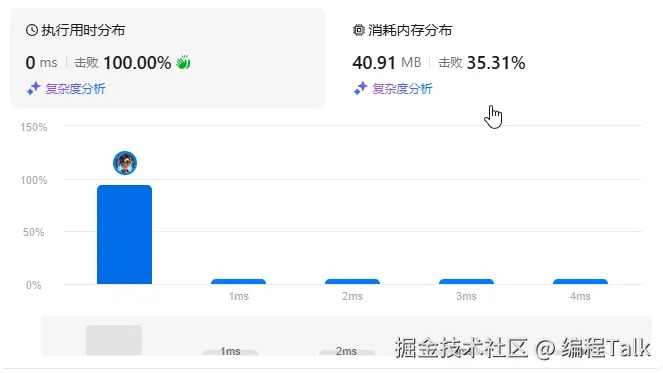663x373 pixels.
Task: Click the 2ms x-axis label of main chart
Action: pyautogui.click(x=352, y=296)
